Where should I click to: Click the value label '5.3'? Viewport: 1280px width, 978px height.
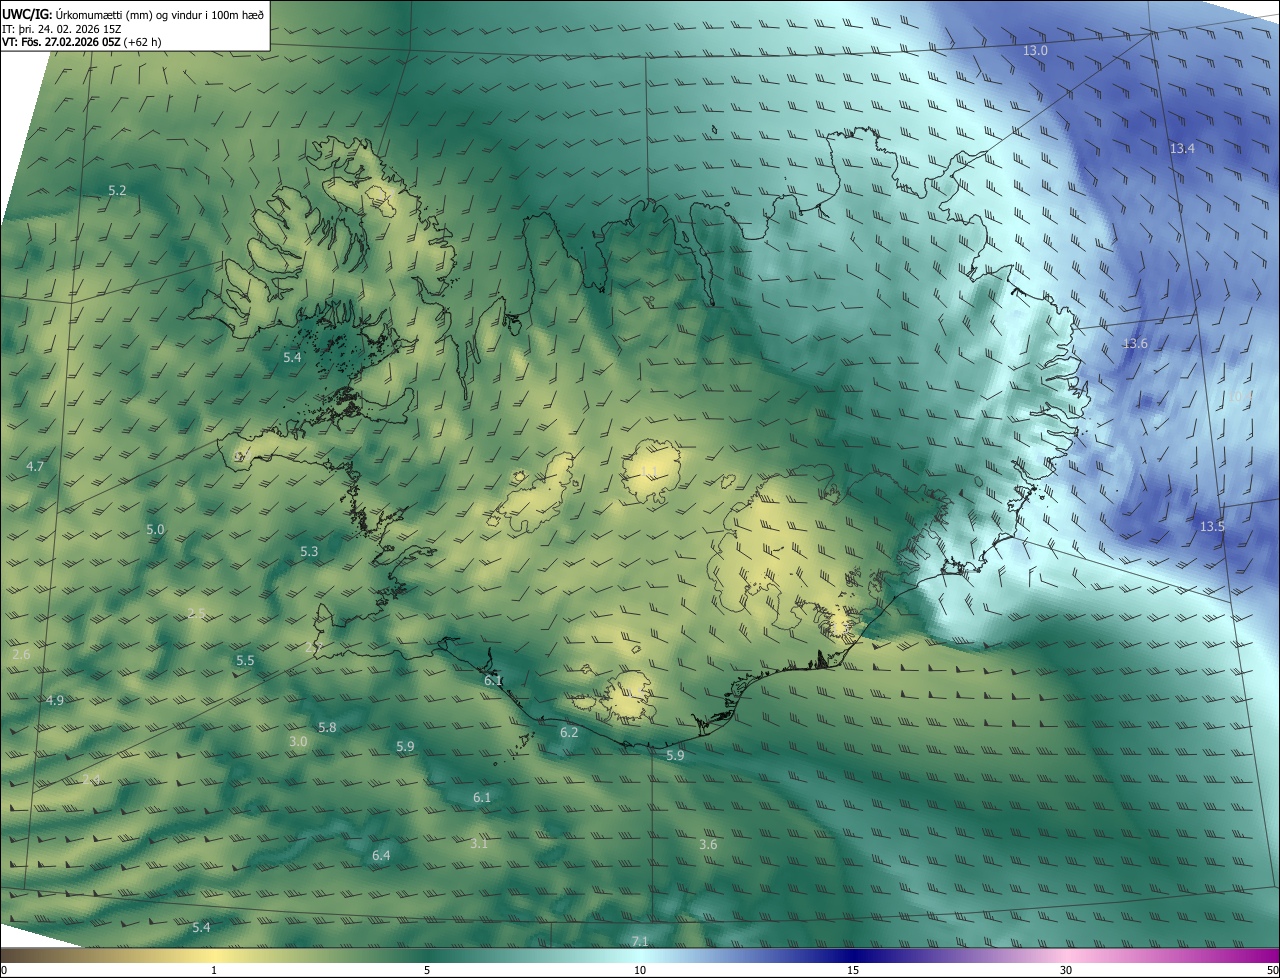click(309, 551)
